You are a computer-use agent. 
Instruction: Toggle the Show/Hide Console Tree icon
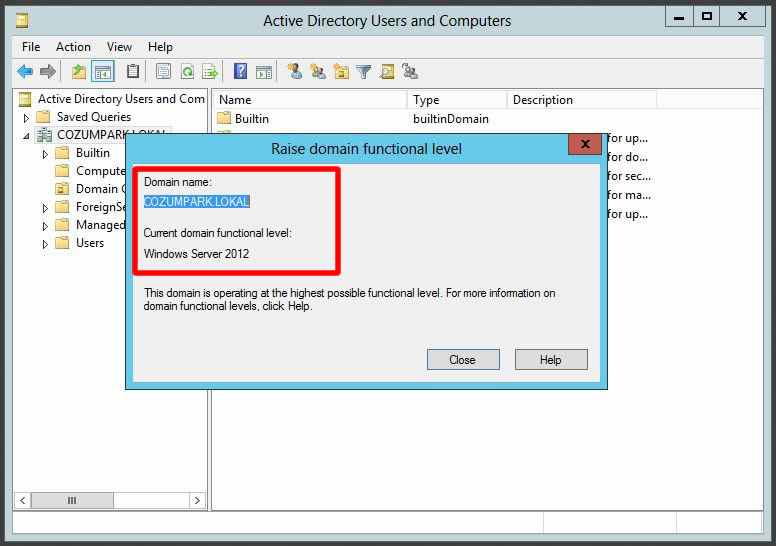pyautogui.click(x=103, y=72)
